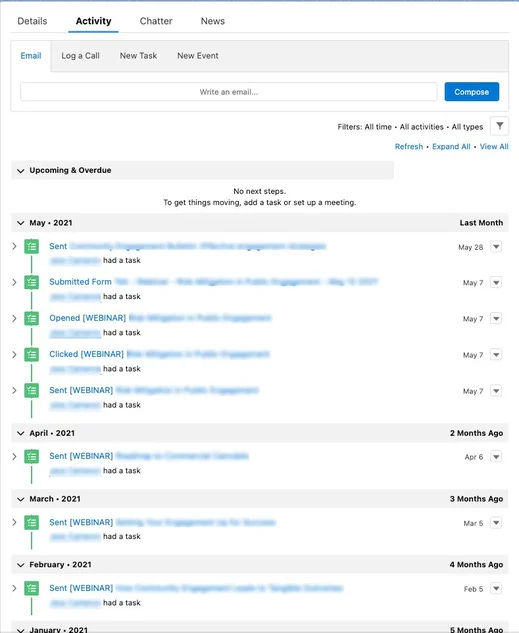Screen dimensions: 519x633
Task: Open the New Event tab
Action: click(198, 56)
